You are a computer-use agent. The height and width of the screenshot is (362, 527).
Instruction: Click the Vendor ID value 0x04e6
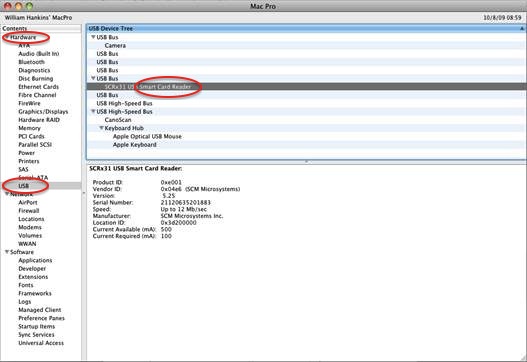pyautogui.click(x=171, y=189)
